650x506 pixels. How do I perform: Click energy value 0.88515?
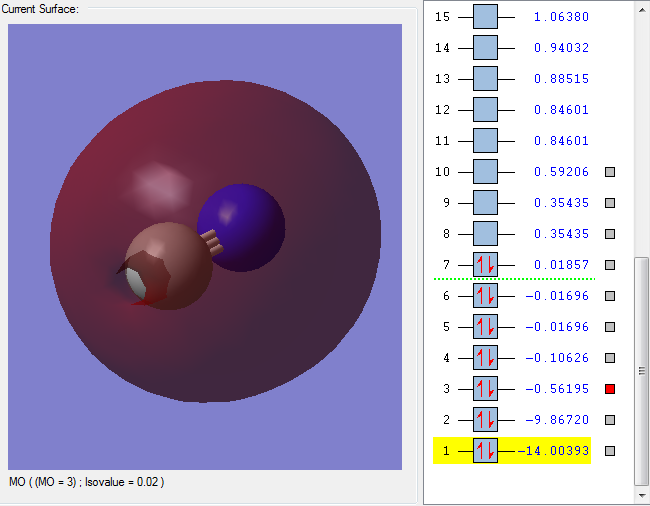[561, 79]
